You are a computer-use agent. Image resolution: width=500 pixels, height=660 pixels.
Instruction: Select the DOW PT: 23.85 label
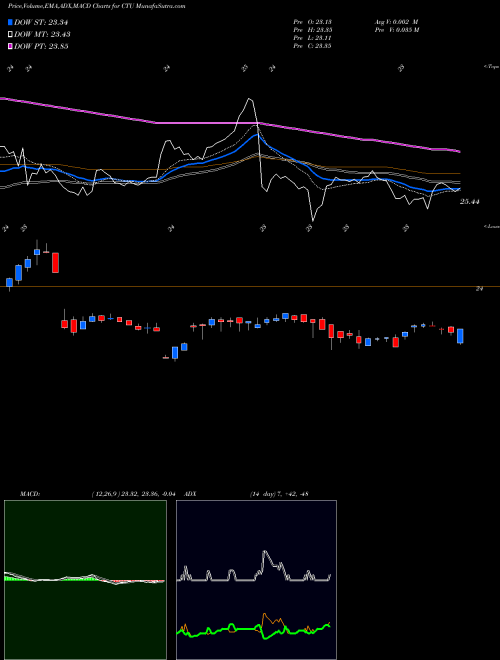pyautogui.click(x=41, y=46)
